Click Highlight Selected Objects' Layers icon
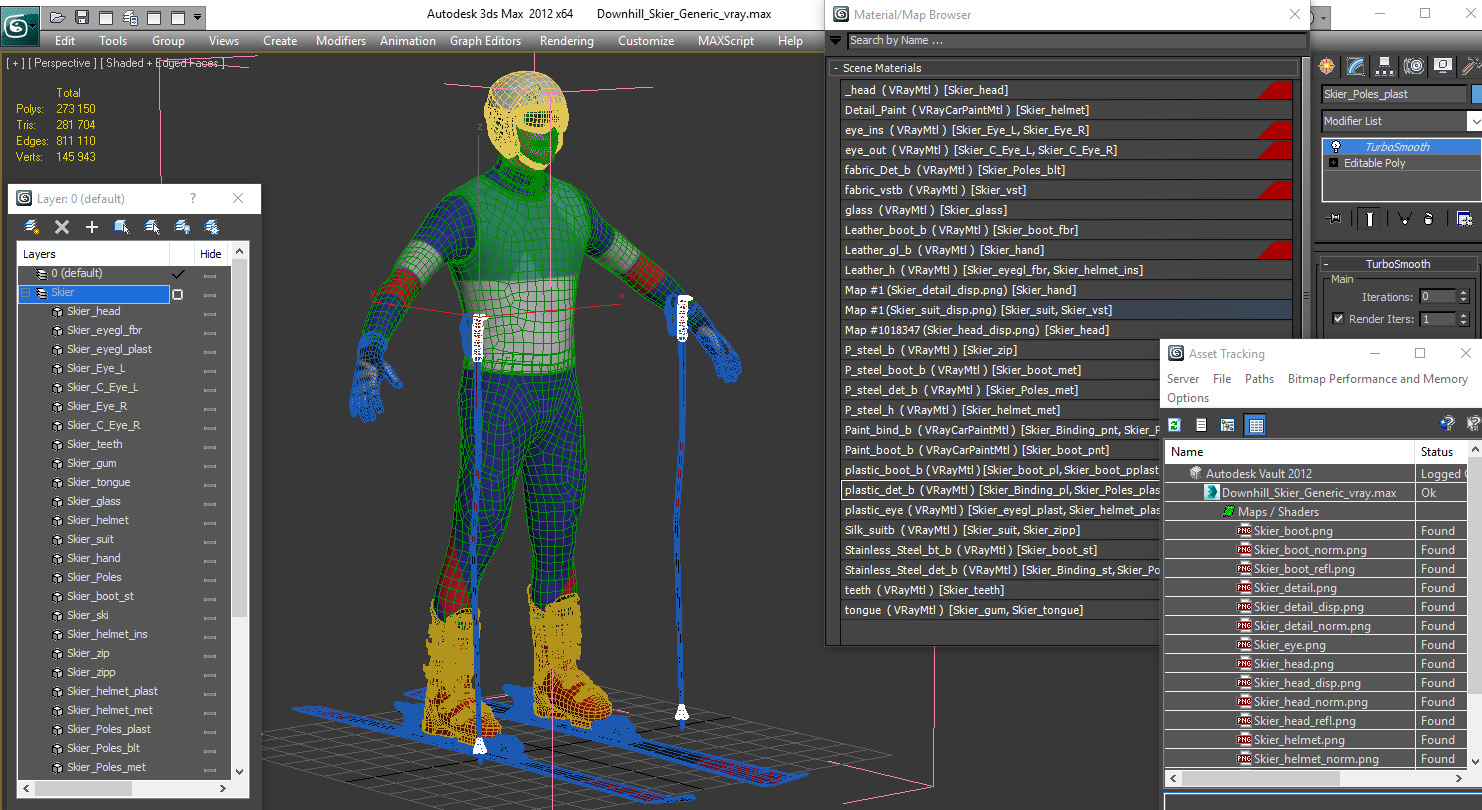The width and height of the screenshot is (1482, 810). [152, 227]
